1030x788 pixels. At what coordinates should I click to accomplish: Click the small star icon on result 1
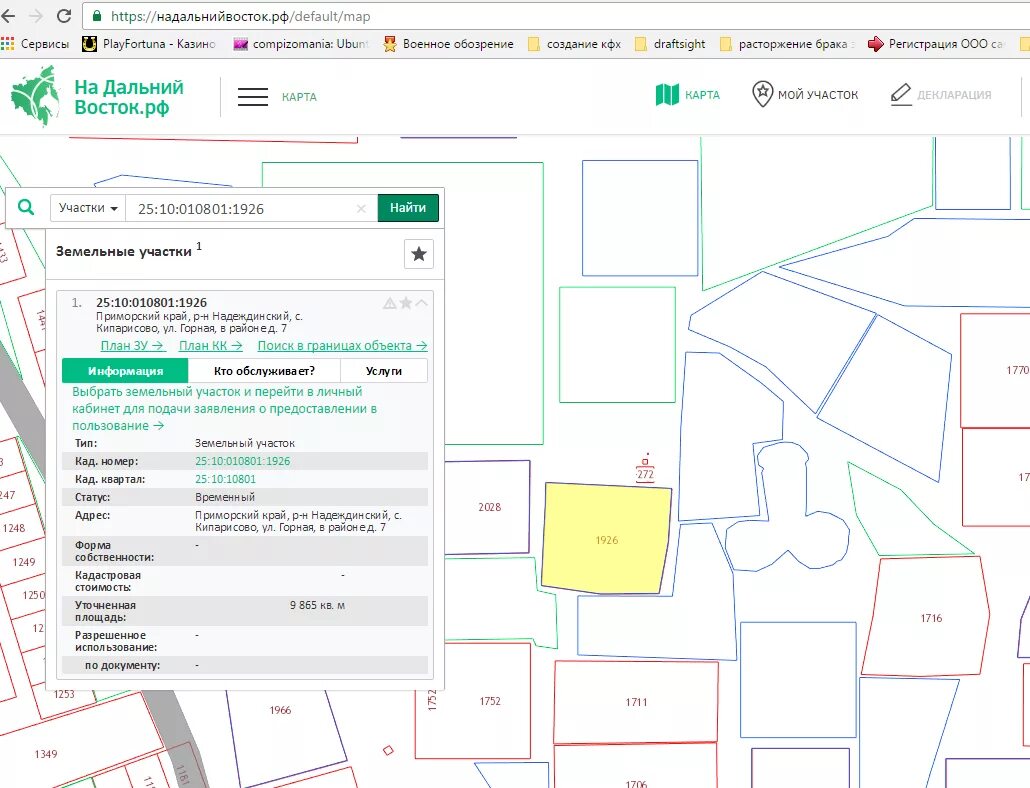pos(406,303)
